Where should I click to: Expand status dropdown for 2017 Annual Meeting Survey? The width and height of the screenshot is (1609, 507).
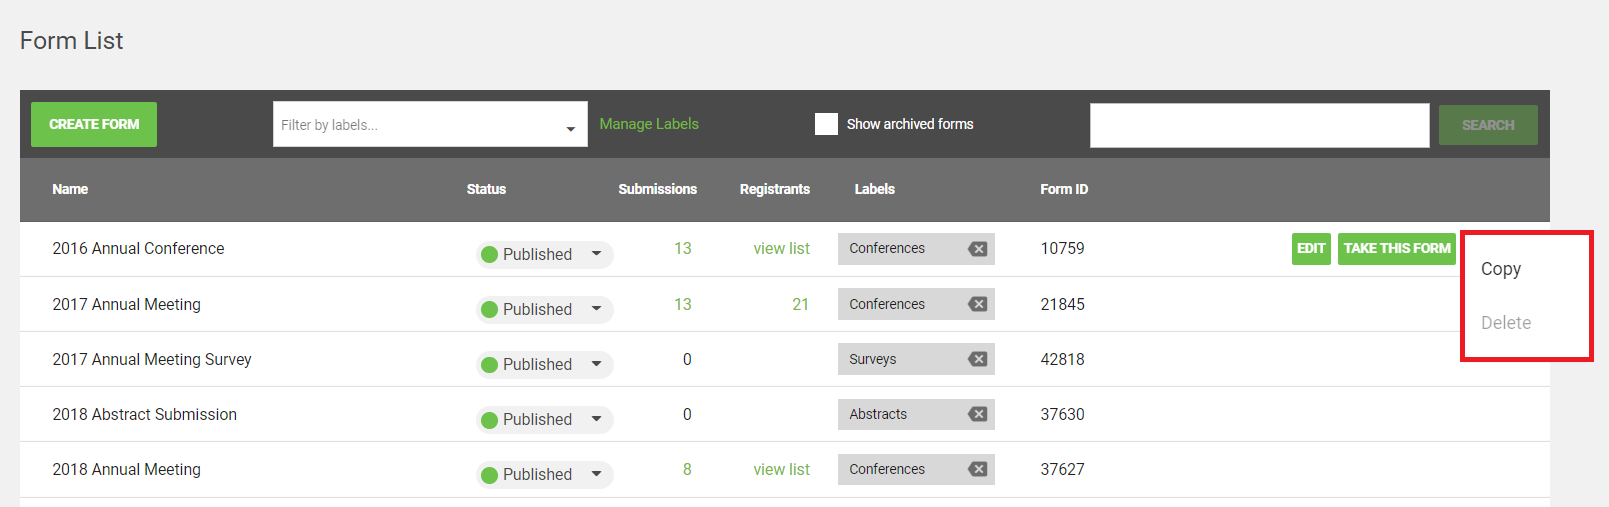click(596, 364)
